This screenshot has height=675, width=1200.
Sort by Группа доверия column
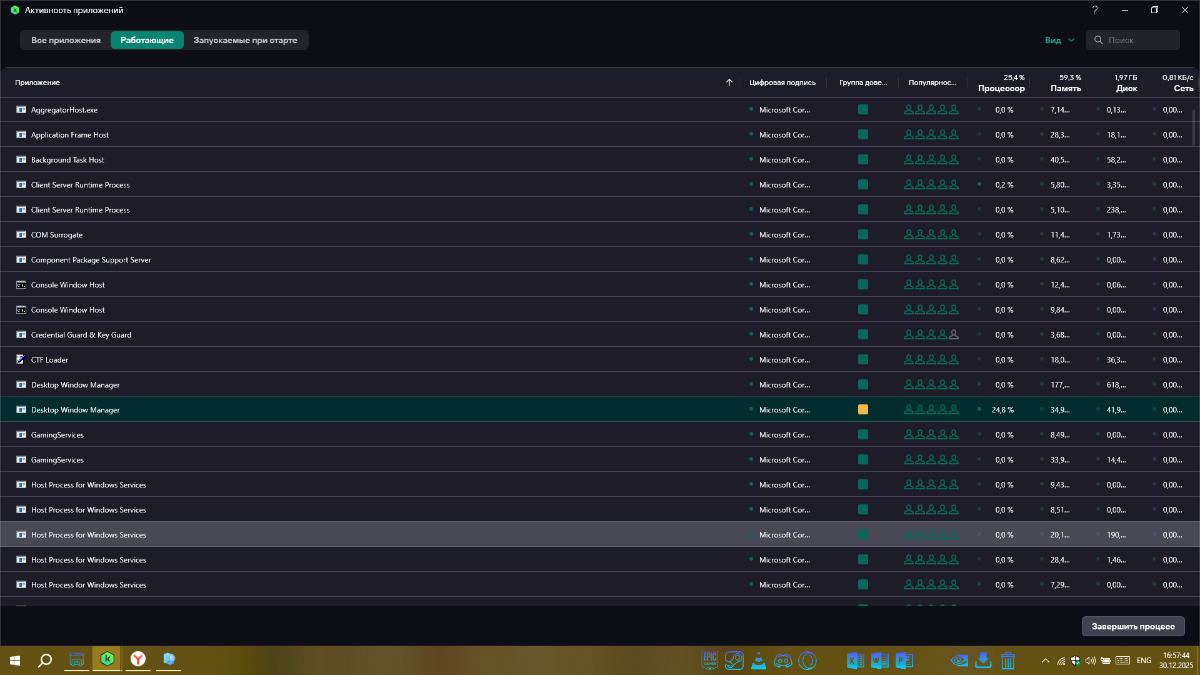click(862, 82)
